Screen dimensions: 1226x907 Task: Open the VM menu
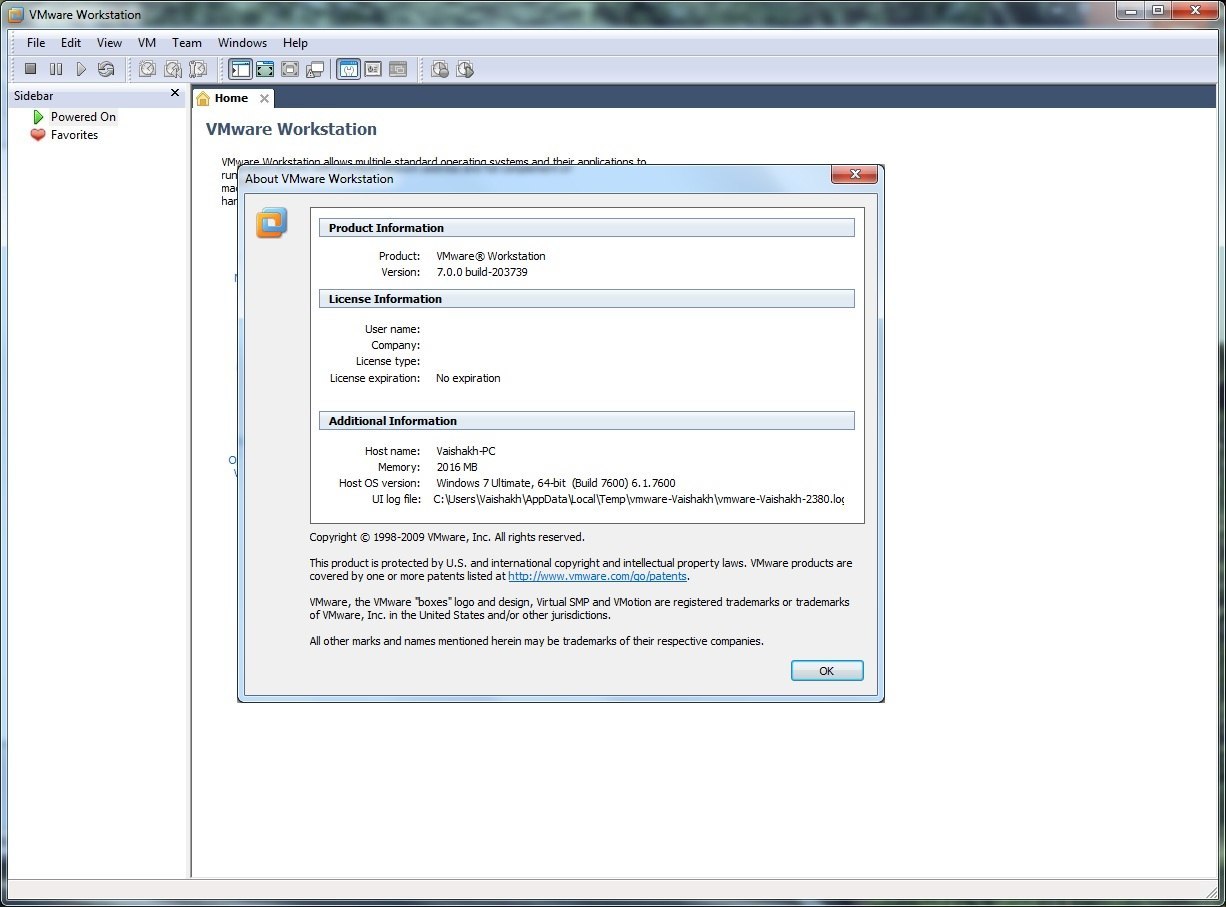(146, 43)
